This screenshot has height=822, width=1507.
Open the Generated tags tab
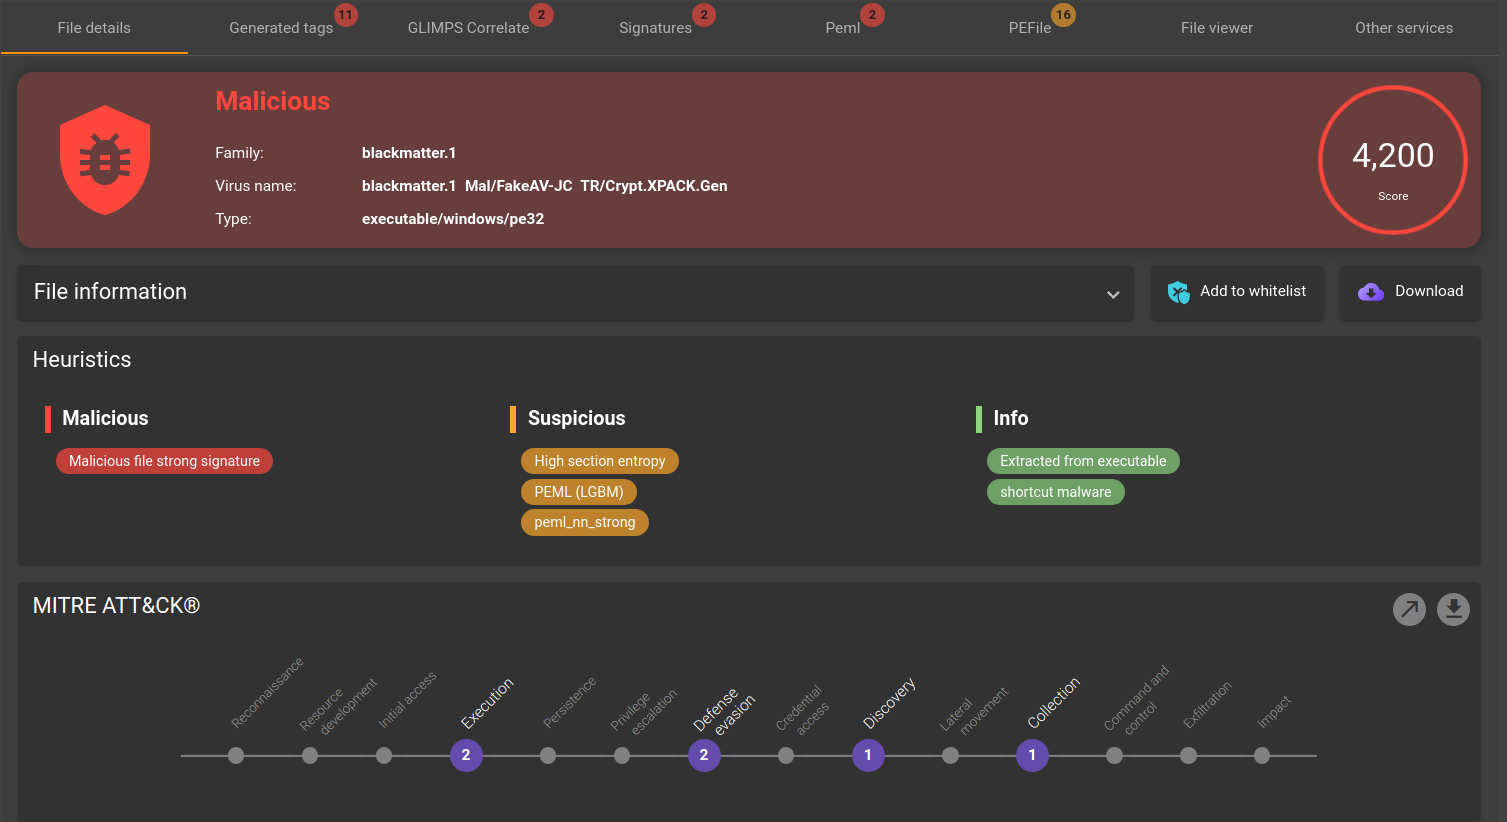[x=281, y=28]
